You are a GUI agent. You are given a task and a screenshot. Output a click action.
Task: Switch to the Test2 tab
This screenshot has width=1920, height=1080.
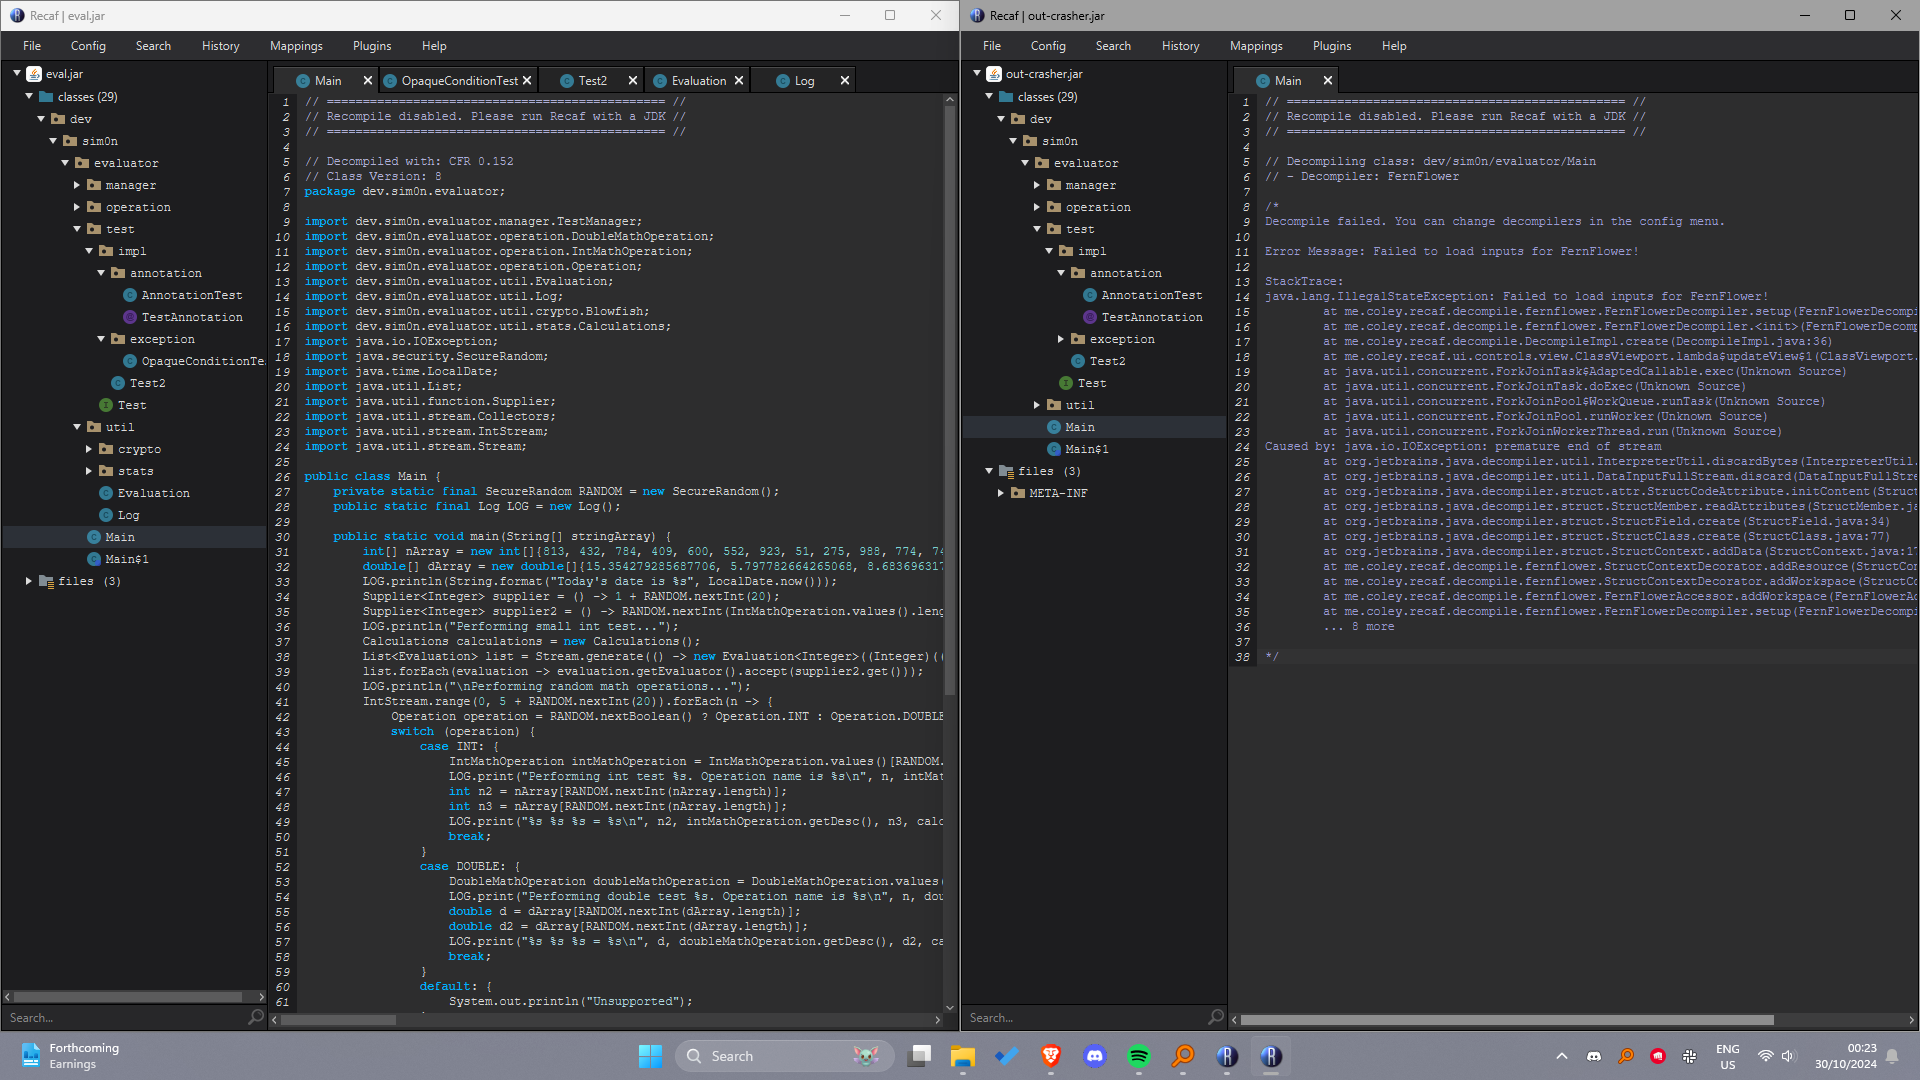click(x=592, y=81)
